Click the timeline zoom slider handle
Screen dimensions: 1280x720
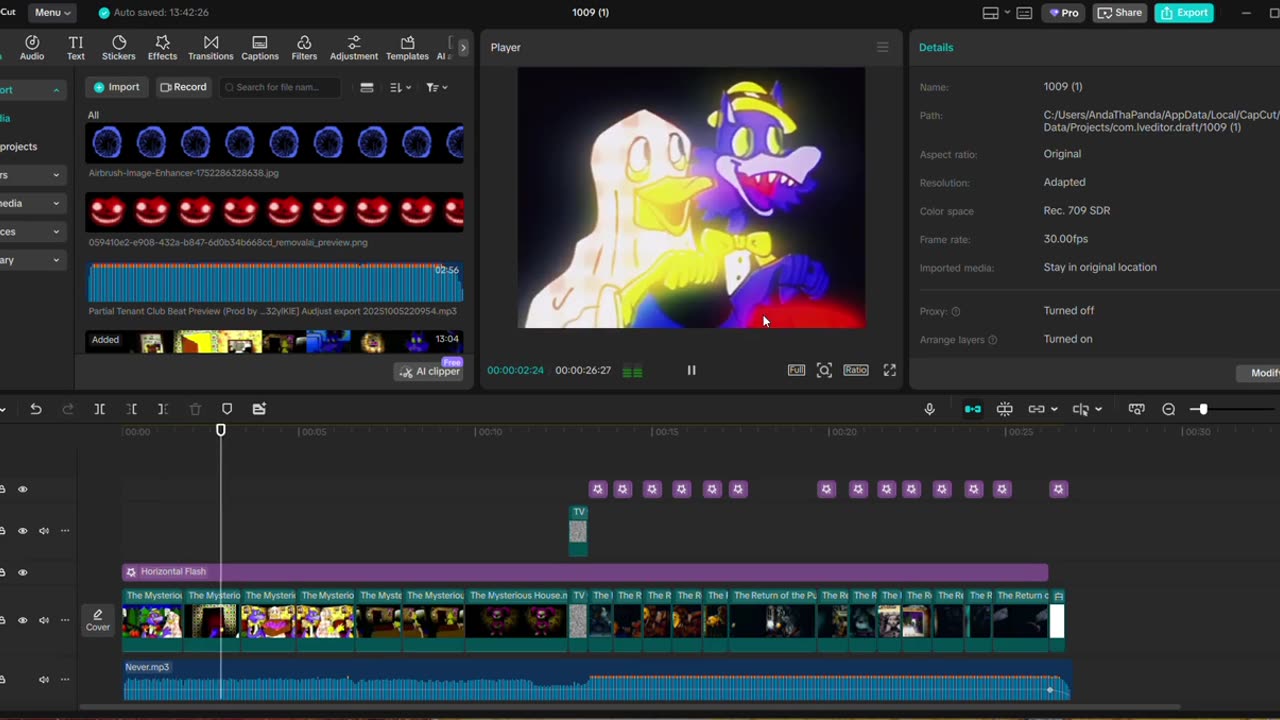point(1203,409)
